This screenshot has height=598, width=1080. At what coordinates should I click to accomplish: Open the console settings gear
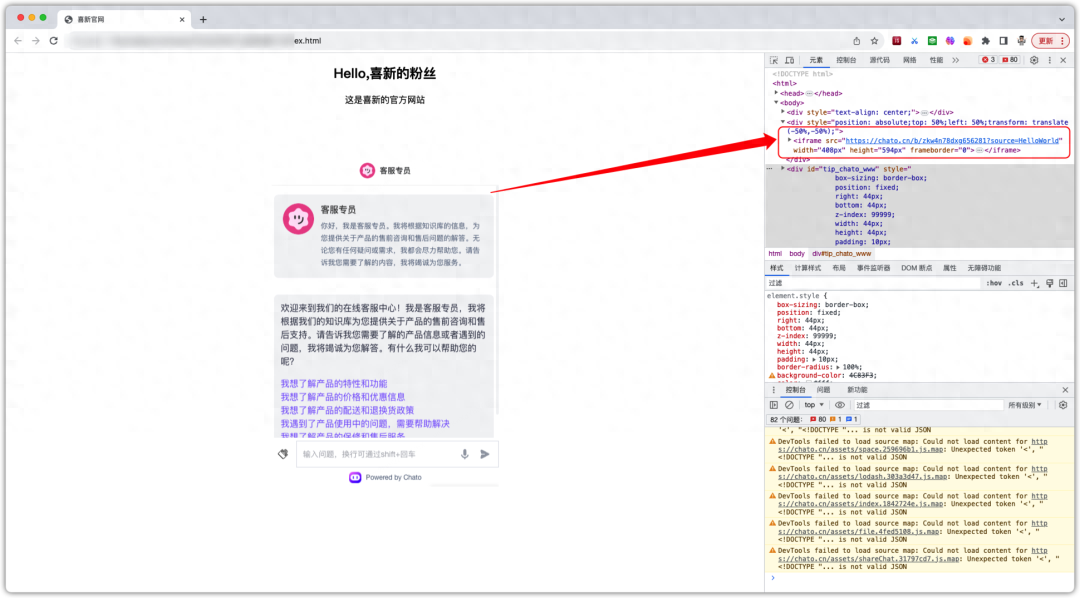tap(1063, 405)
